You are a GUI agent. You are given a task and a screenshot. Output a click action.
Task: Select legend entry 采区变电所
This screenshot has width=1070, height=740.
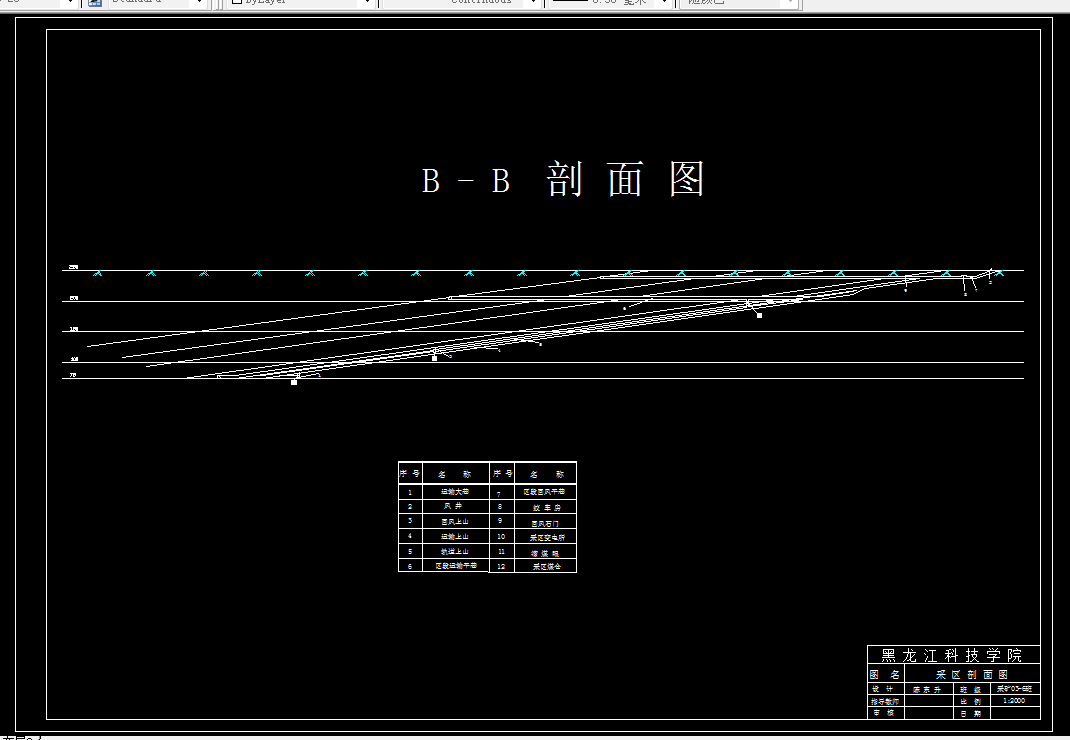547,538
